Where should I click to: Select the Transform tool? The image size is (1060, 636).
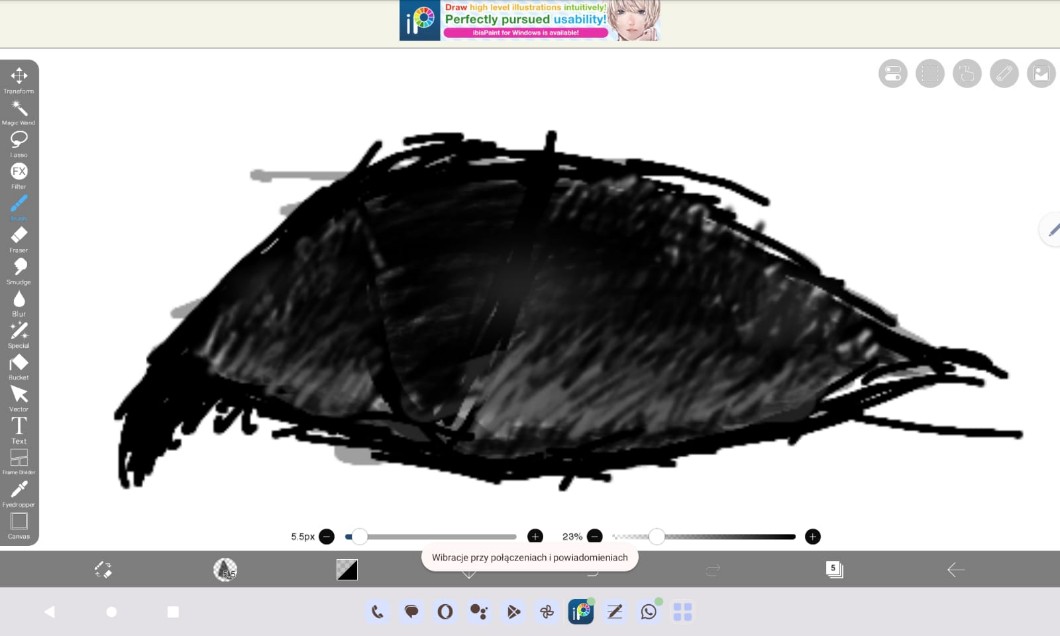(x=19, y=76)
